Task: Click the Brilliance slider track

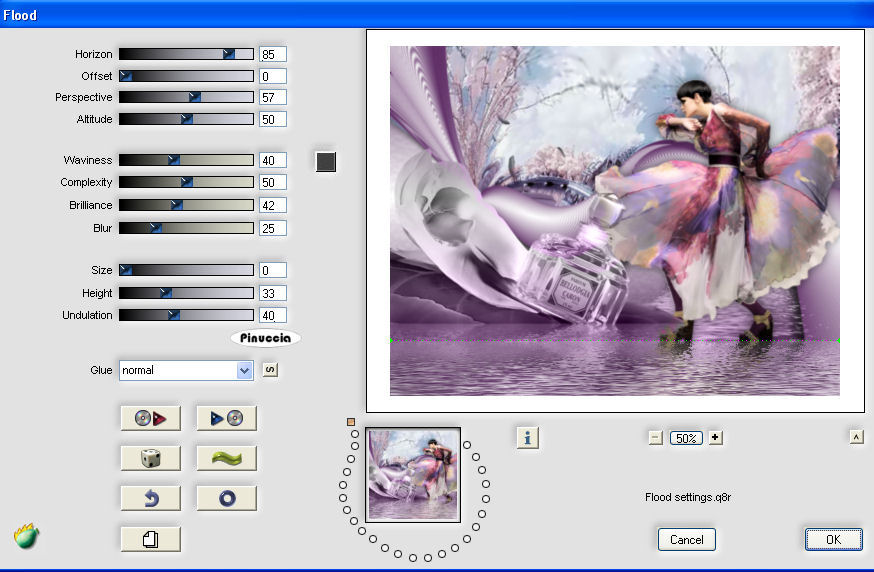Action: click(x=186, y=205)
